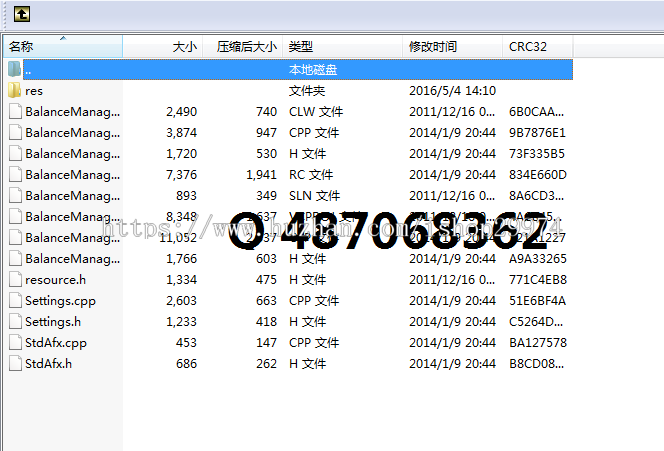The image size is (664, 451).
Task: Click the up-one-level arrow toolbar button
Action: (x=22, y=14)
